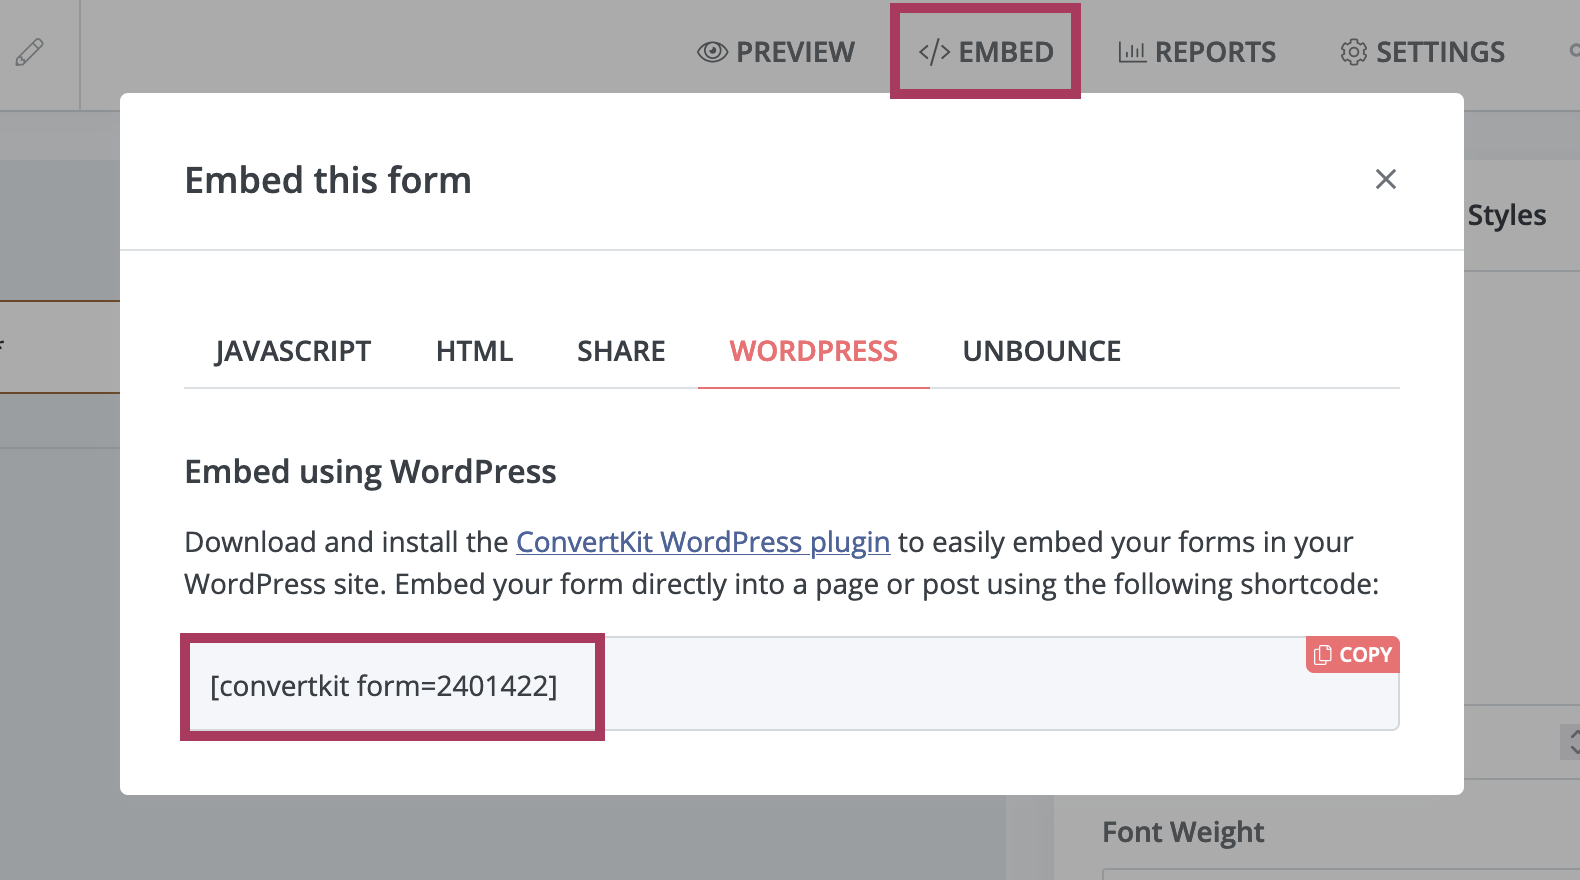Follow the ConvertKit WordPress plugin link
The height and width of the screenshot is (880, 1580).
702,542
